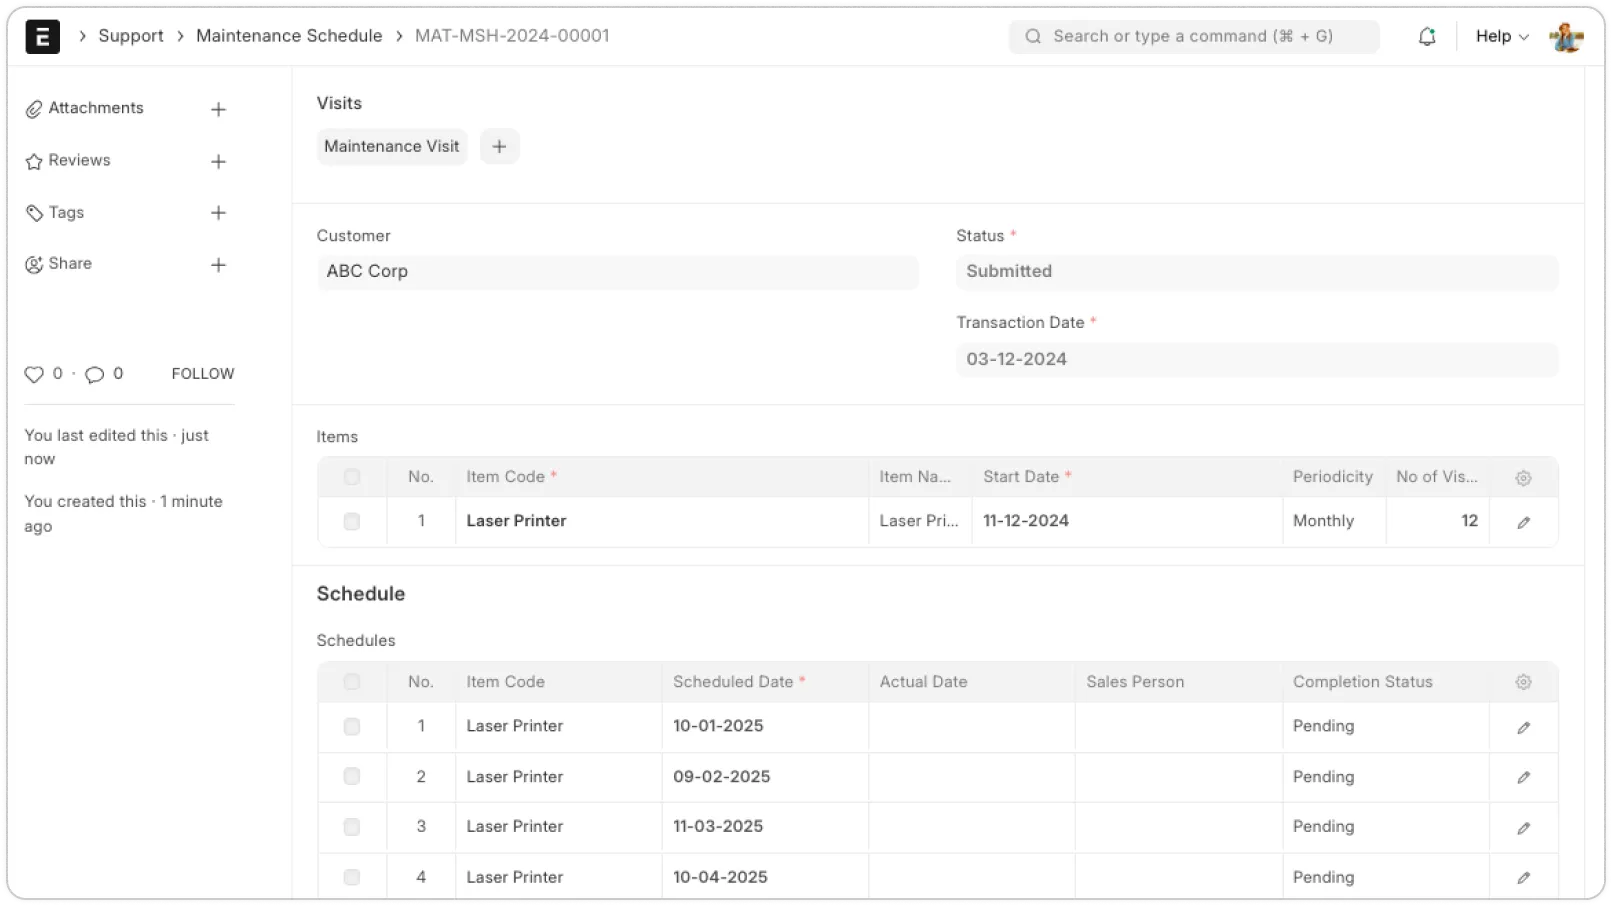Open the Help dropdown menu
The width and height of the screenshot is (1612, 906).
pos(1502,37)
